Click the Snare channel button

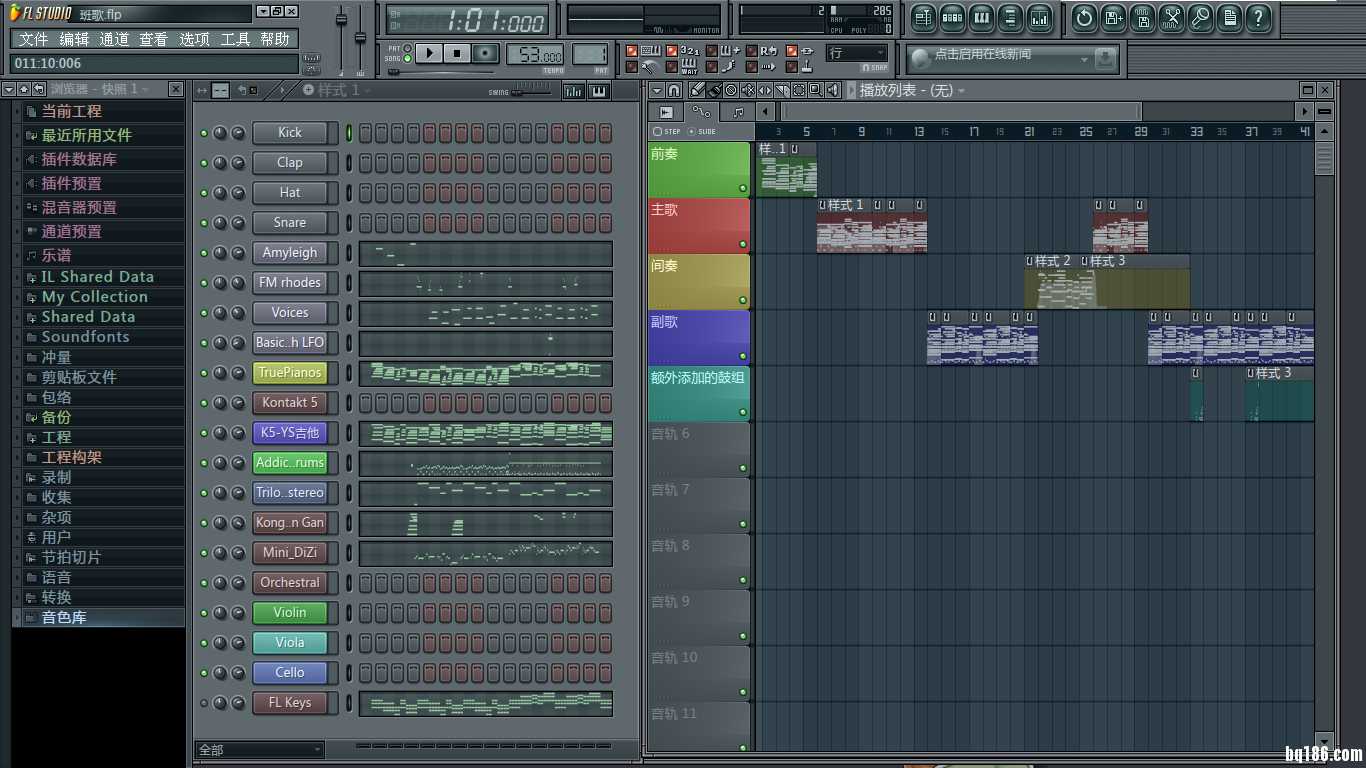290,223
